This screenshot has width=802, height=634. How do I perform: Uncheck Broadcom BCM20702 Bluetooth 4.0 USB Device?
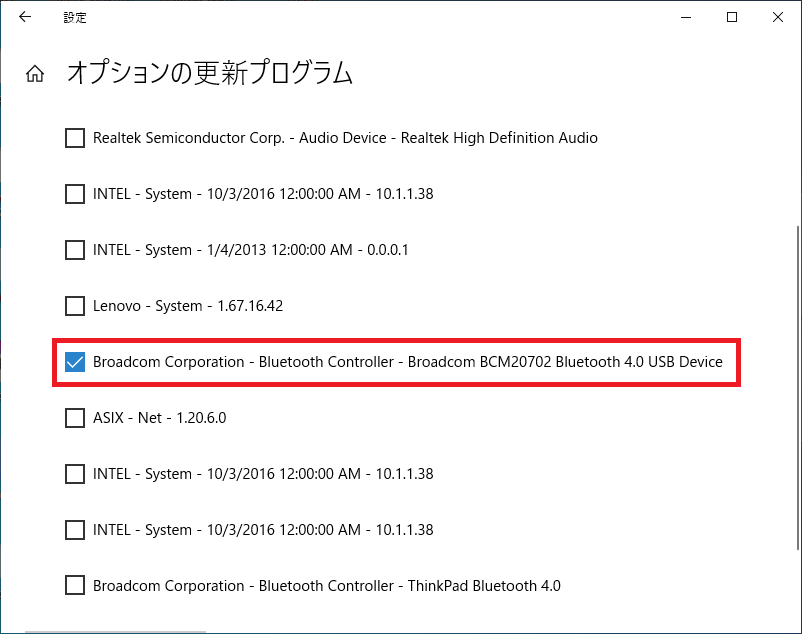coord(75,362)
